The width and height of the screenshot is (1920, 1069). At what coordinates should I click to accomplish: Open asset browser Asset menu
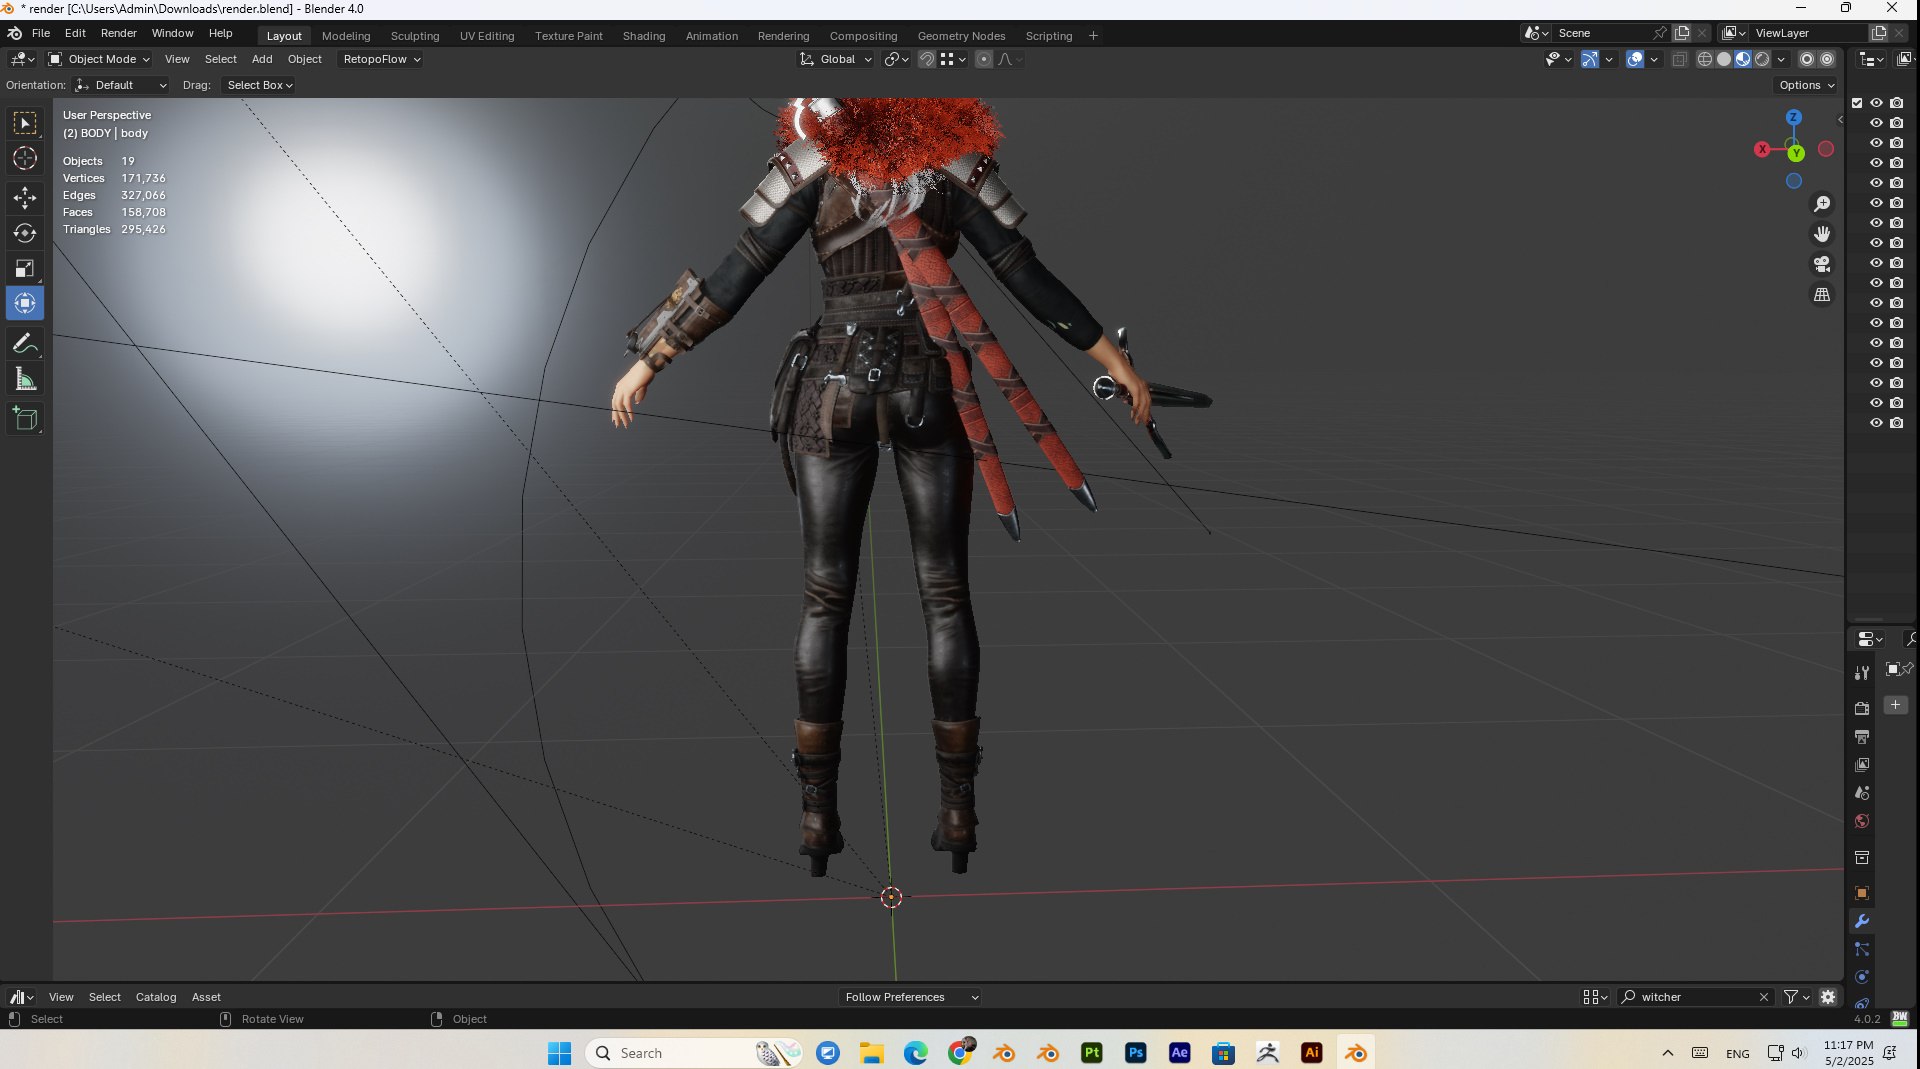206,997
